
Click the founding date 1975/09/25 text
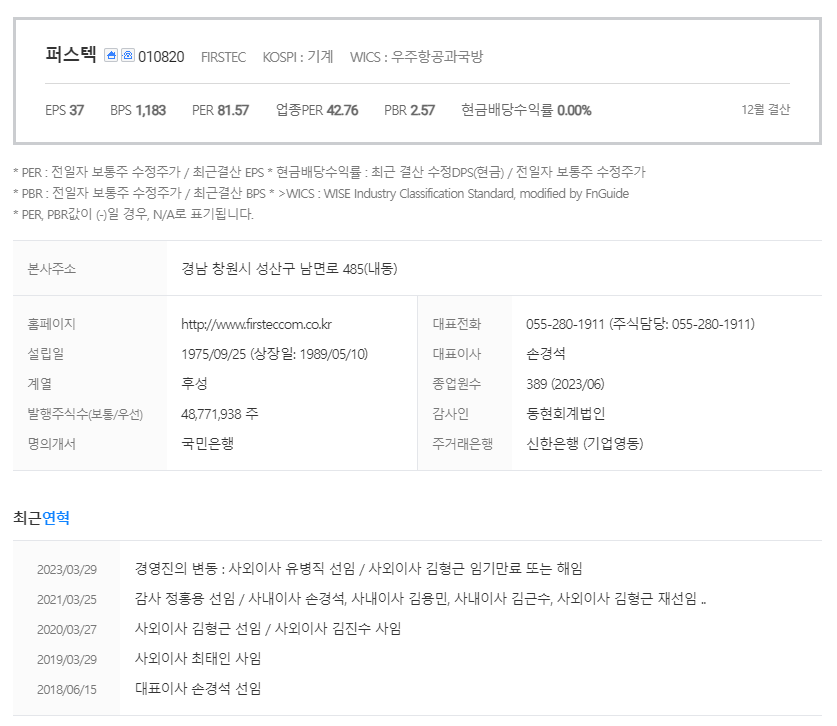coord(214,354)
